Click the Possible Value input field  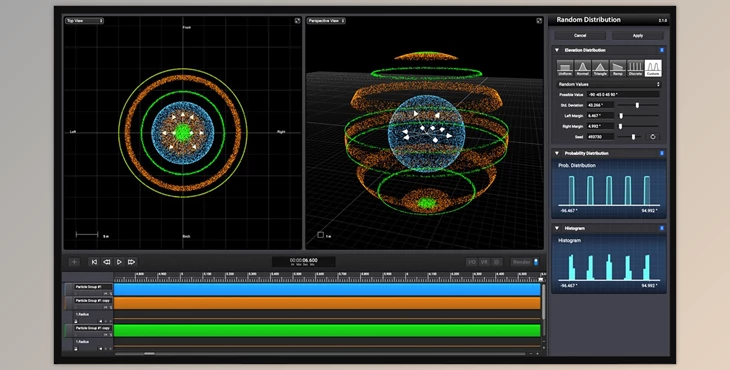point(623,94)
